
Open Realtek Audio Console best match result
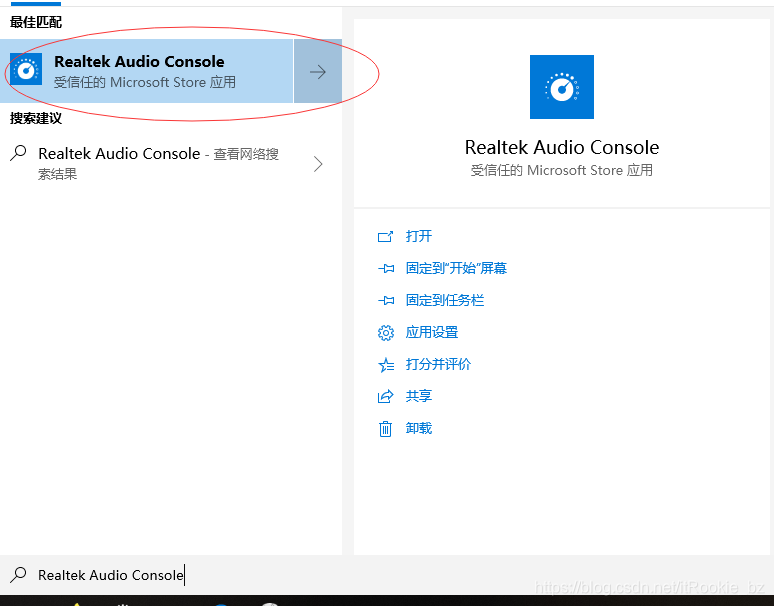pos(147,71)
